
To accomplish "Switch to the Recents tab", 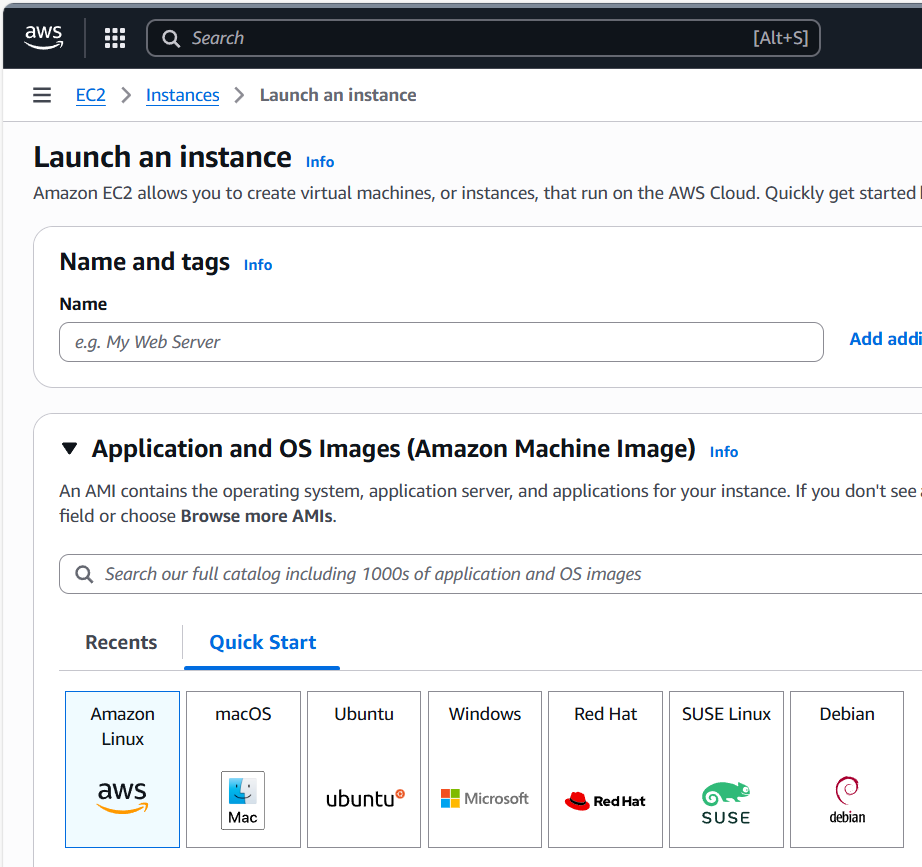I will pyautogui.click(x=121, y=642).
